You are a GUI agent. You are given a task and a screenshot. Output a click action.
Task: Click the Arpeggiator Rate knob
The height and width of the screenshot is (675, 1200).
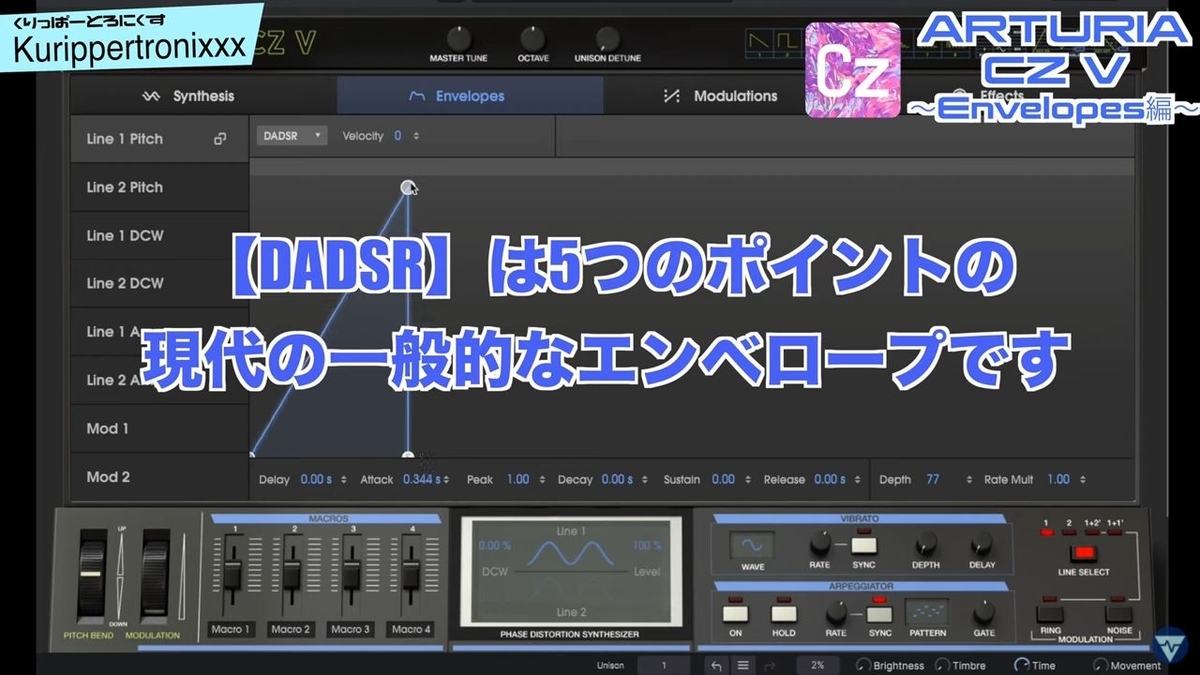tap(837, 612)
